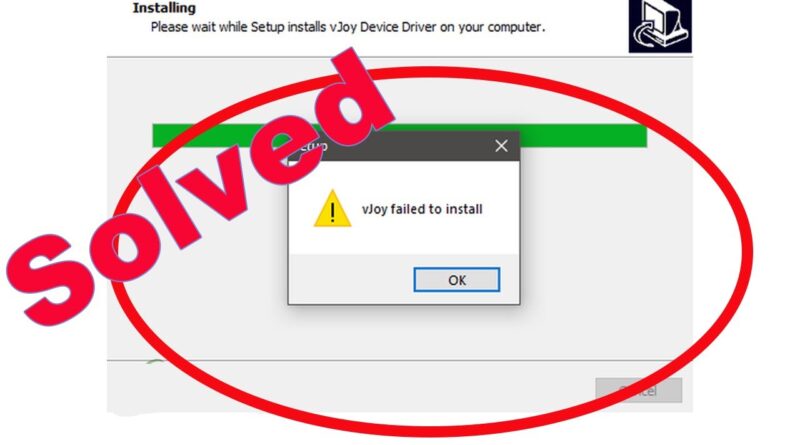Click "vJoy Device Driver" in the header description
Image resolution: width=800 pixels, height=445 pixels.
click(383, 27)
